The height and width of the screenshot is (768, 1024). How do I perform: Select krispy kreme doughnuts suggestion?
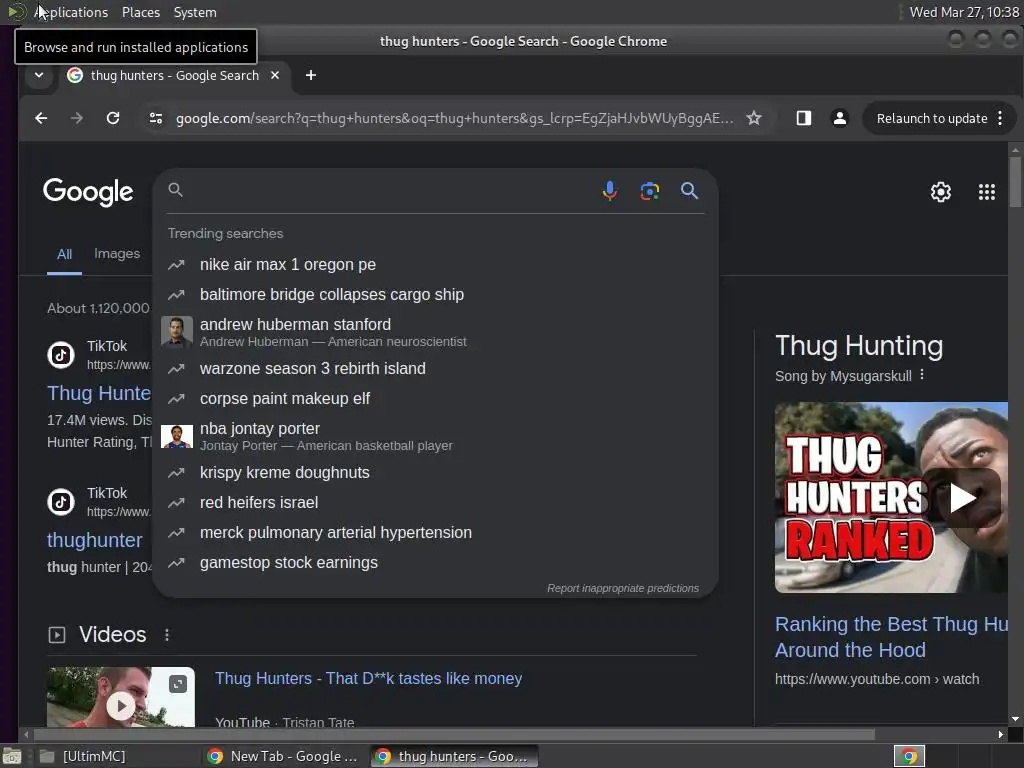[x=436, y=472]
